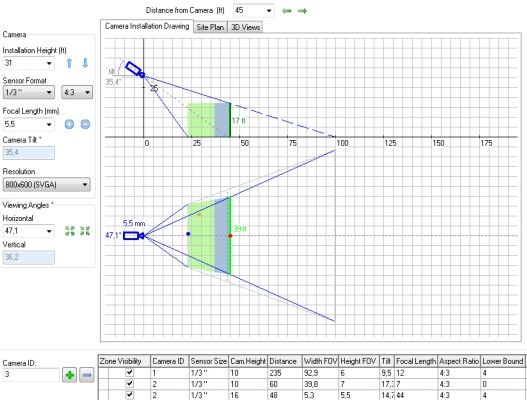
Task: Switch to Site Plan tab
Action: click(x=210, y=27)
